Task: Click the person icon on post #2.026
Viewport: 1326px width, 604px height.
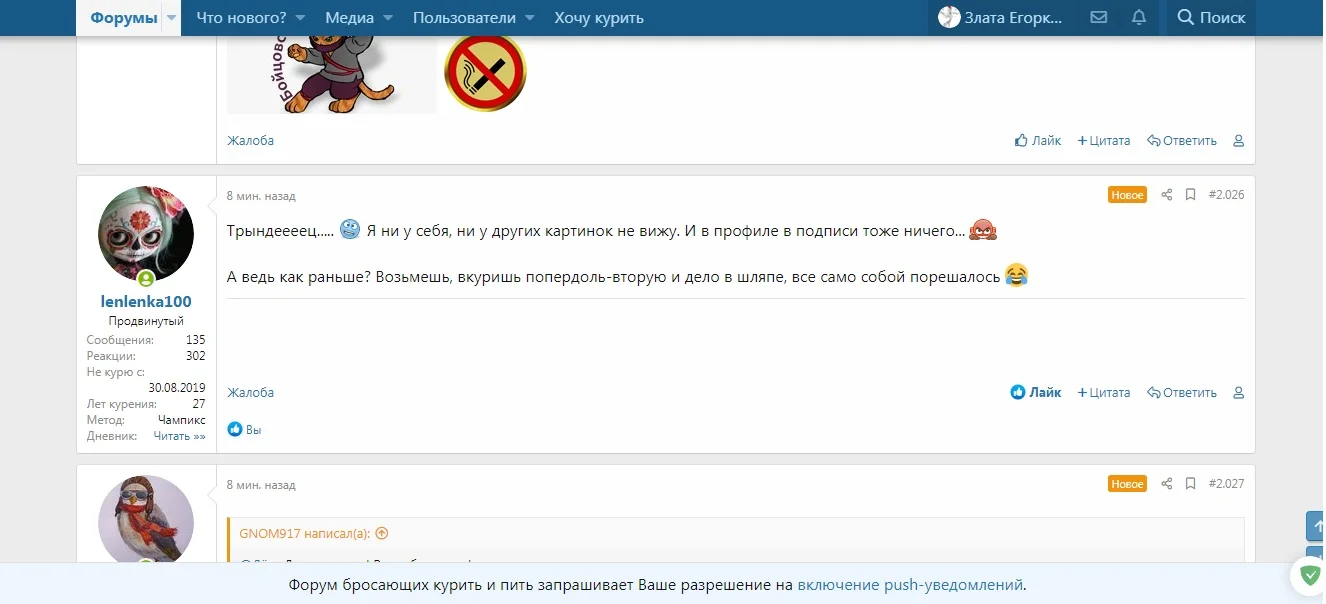Action: click(x=1238, y=392)
